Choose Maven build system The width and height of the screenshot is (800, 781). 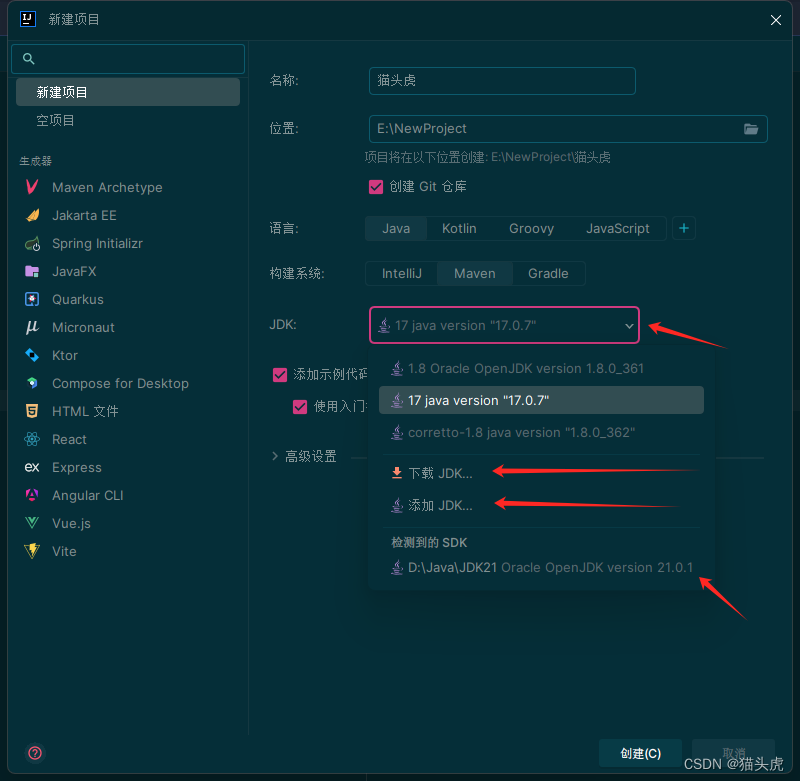(474, 273)
